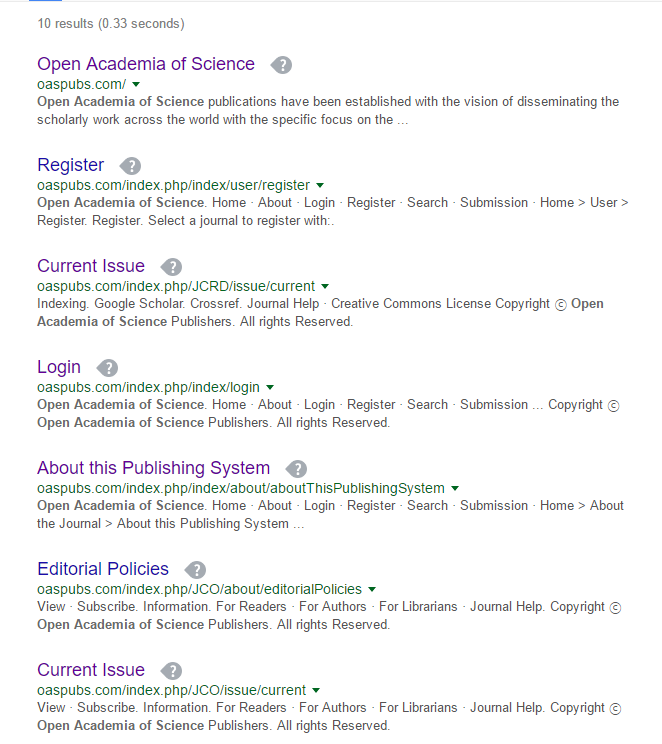
Task: Open the Current Issue result for JCO
Action: coord(91,670)
